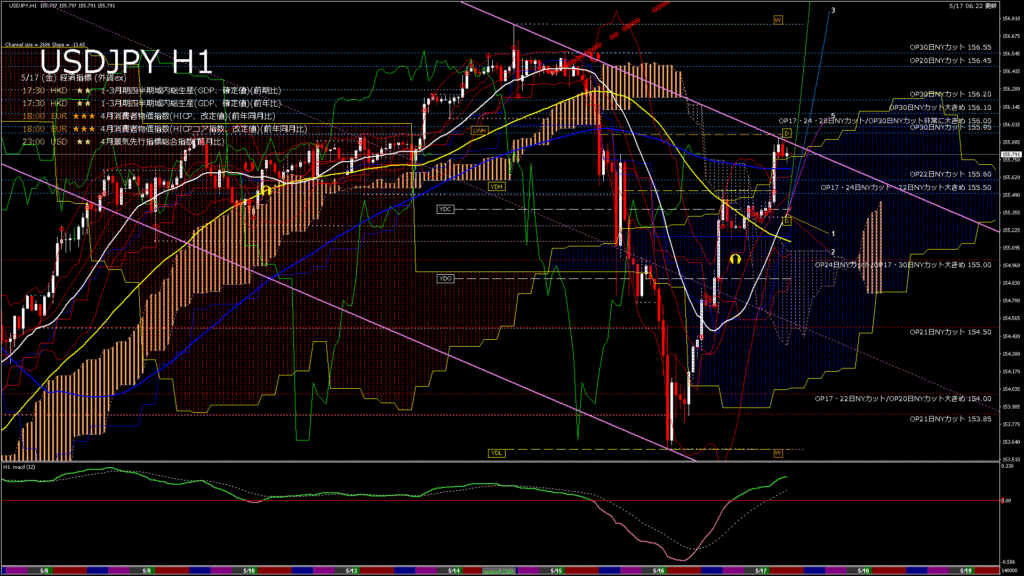
Task: Click the YDH level marker label
Action: pos(496,186)
